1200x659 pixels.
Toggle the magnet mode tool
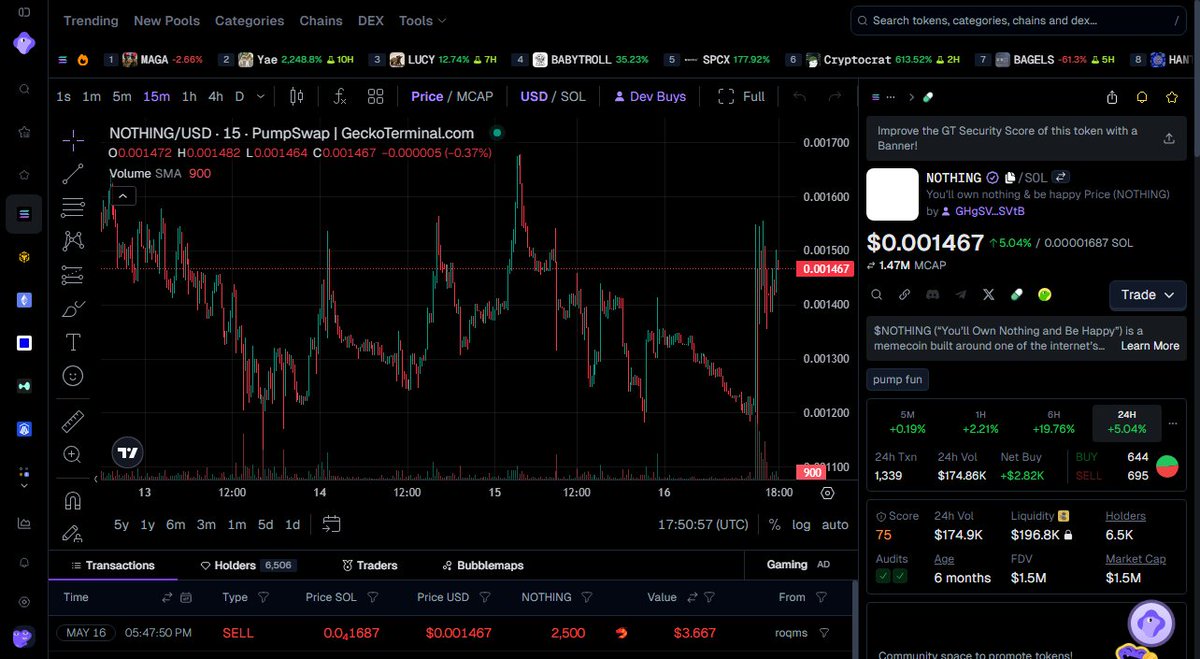tap(73, 500)
